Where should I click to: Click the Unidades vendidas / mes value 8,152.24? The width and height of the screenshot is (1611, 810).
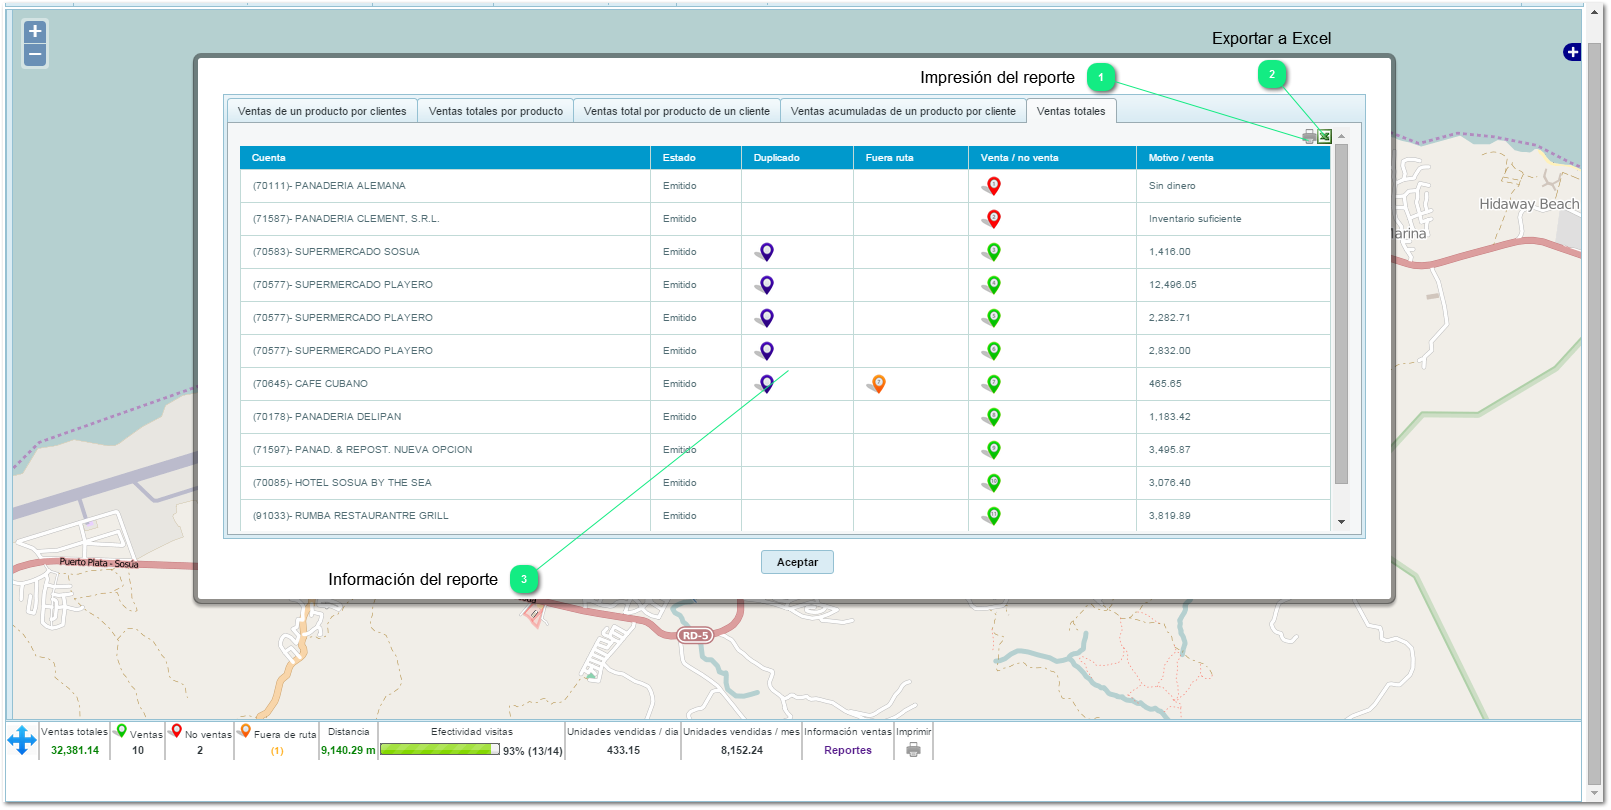[x=742, y=750]
